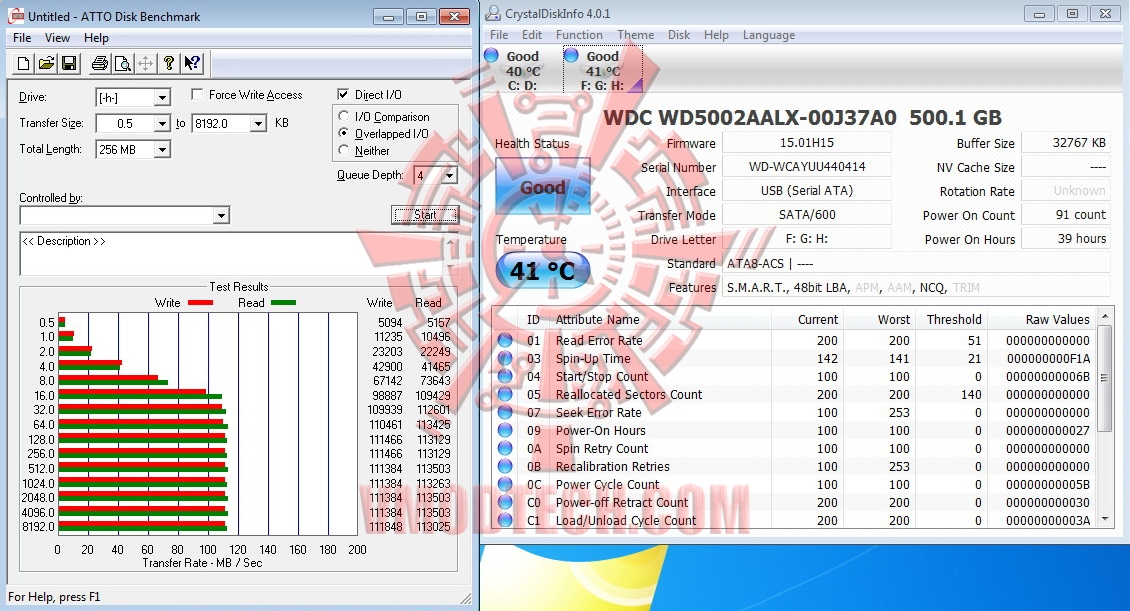Click status orb for Read Error Rate

coord(504,340)
